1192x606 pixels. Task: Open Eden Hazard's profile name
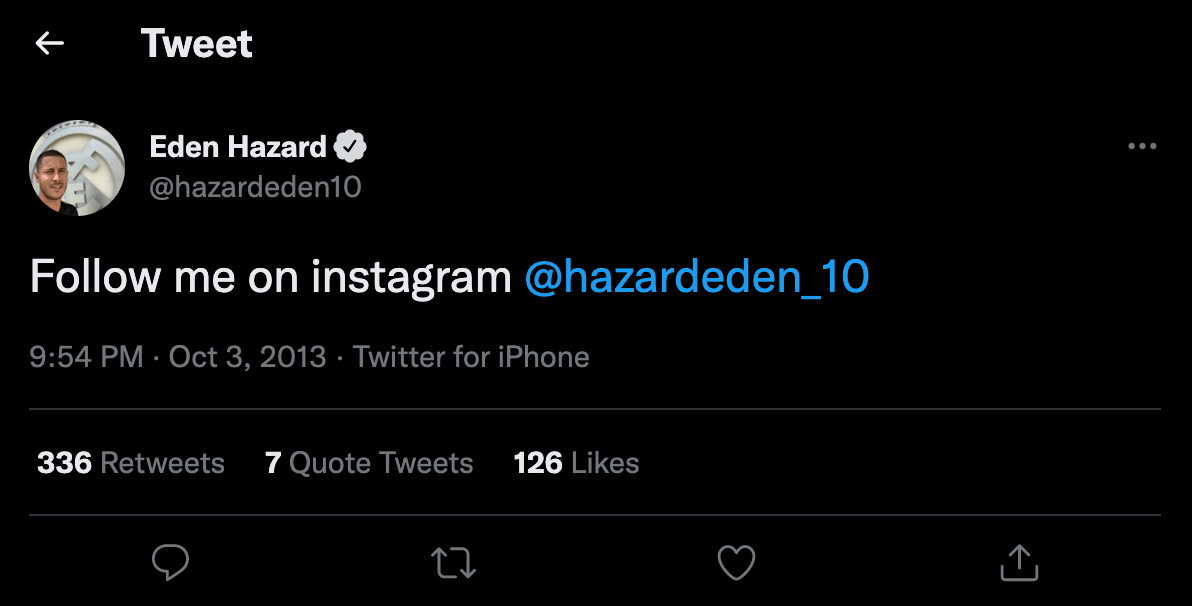pyautogui.click(x=240, y=145)
